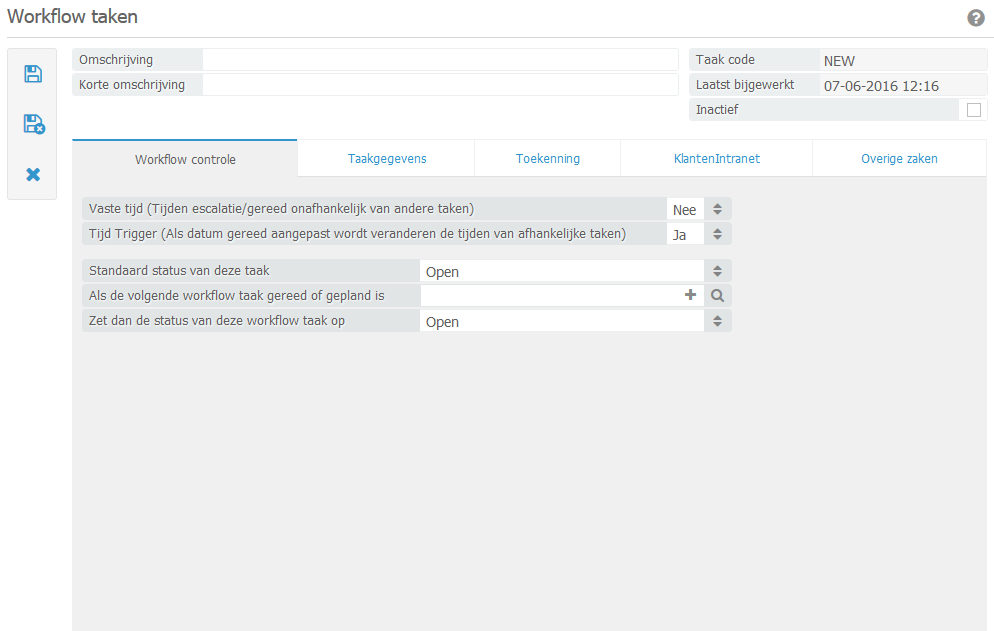Click the blue X cancel icon
Screen dimensions: 994x631
pos(33,175)
